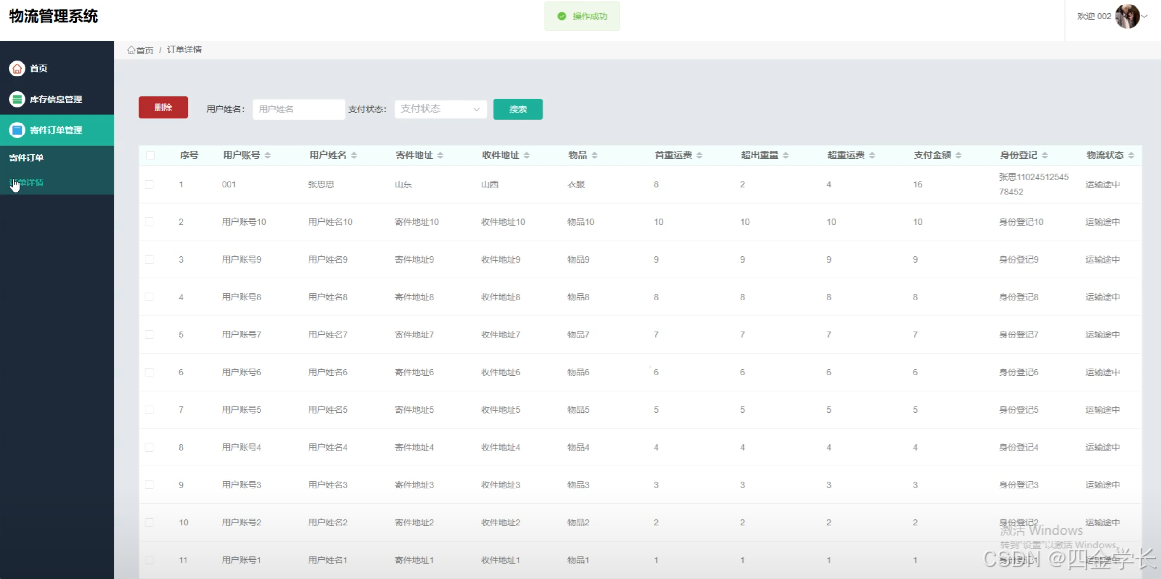Check the box for row 用户账号9
This screenshot has width=1161, height=579.
(x=150, y=259)
